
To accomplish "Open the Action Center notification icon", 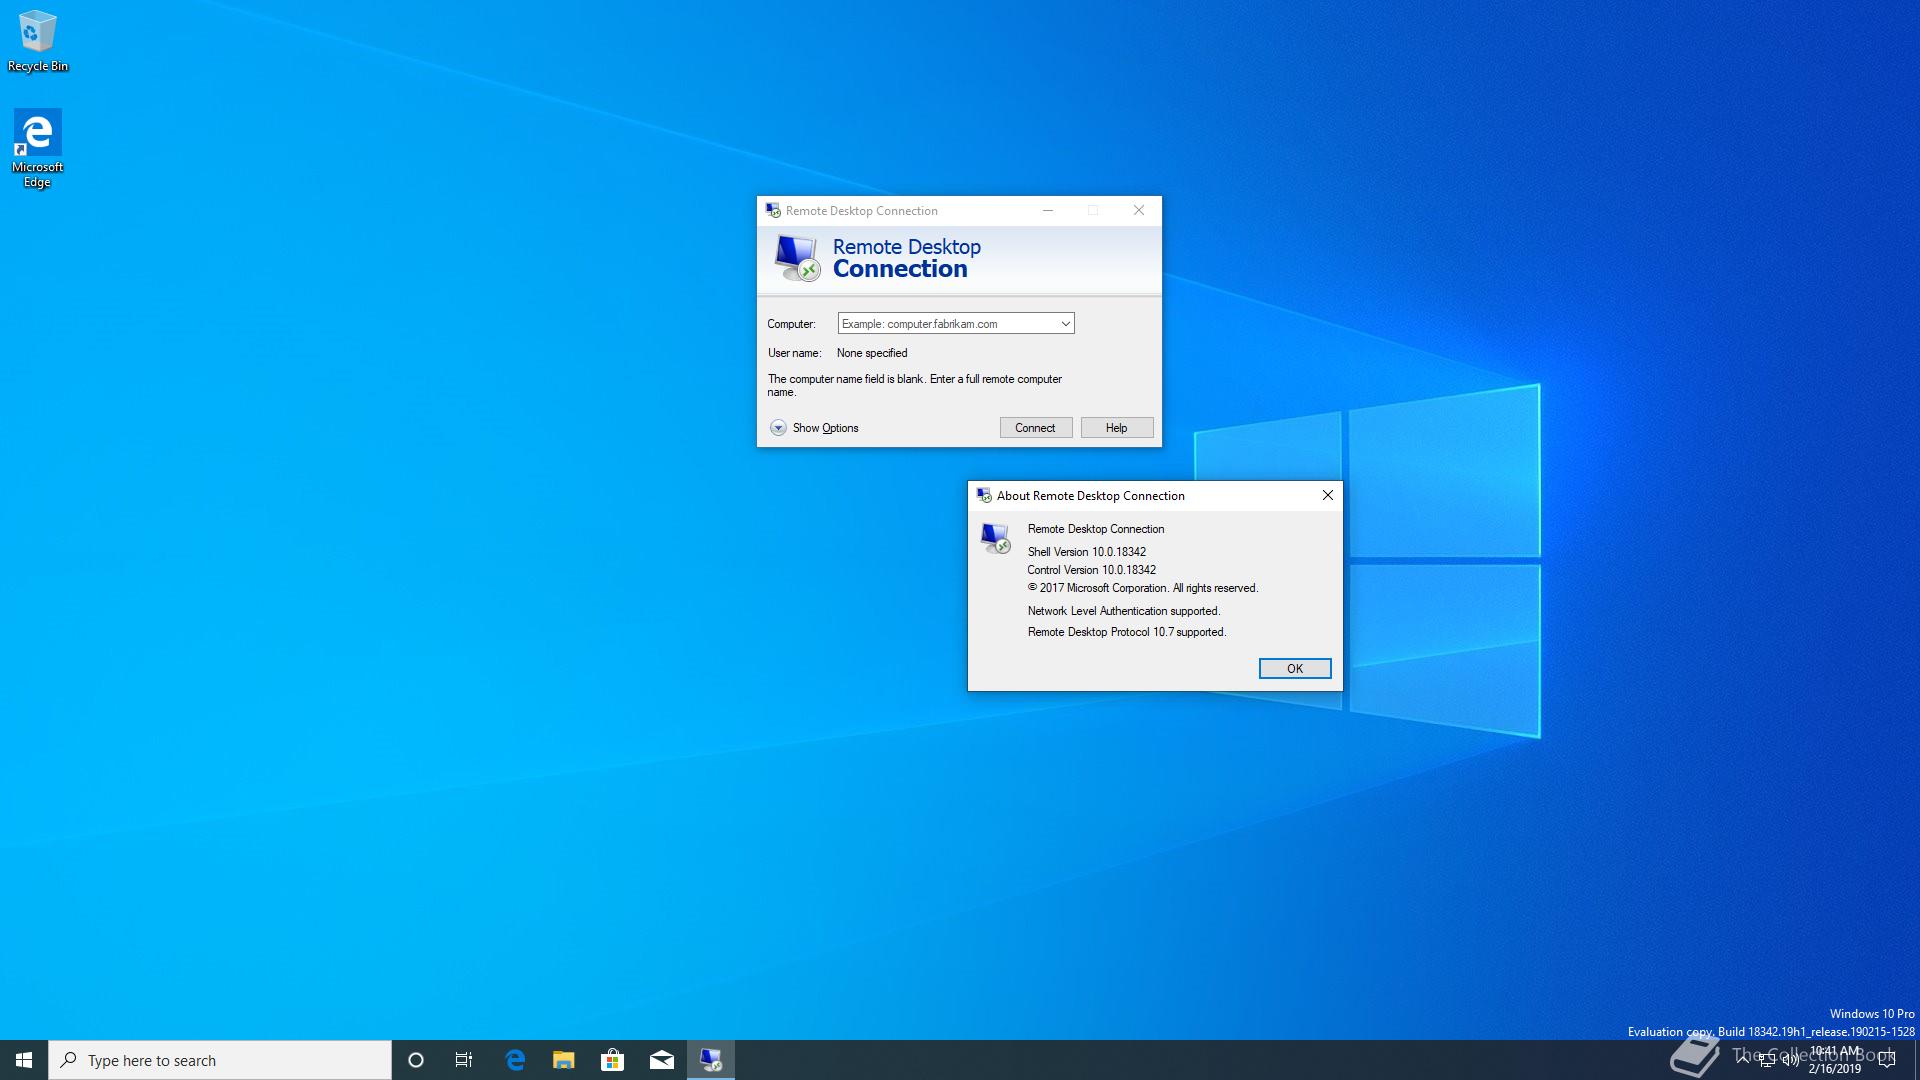I will 1887,1060.
